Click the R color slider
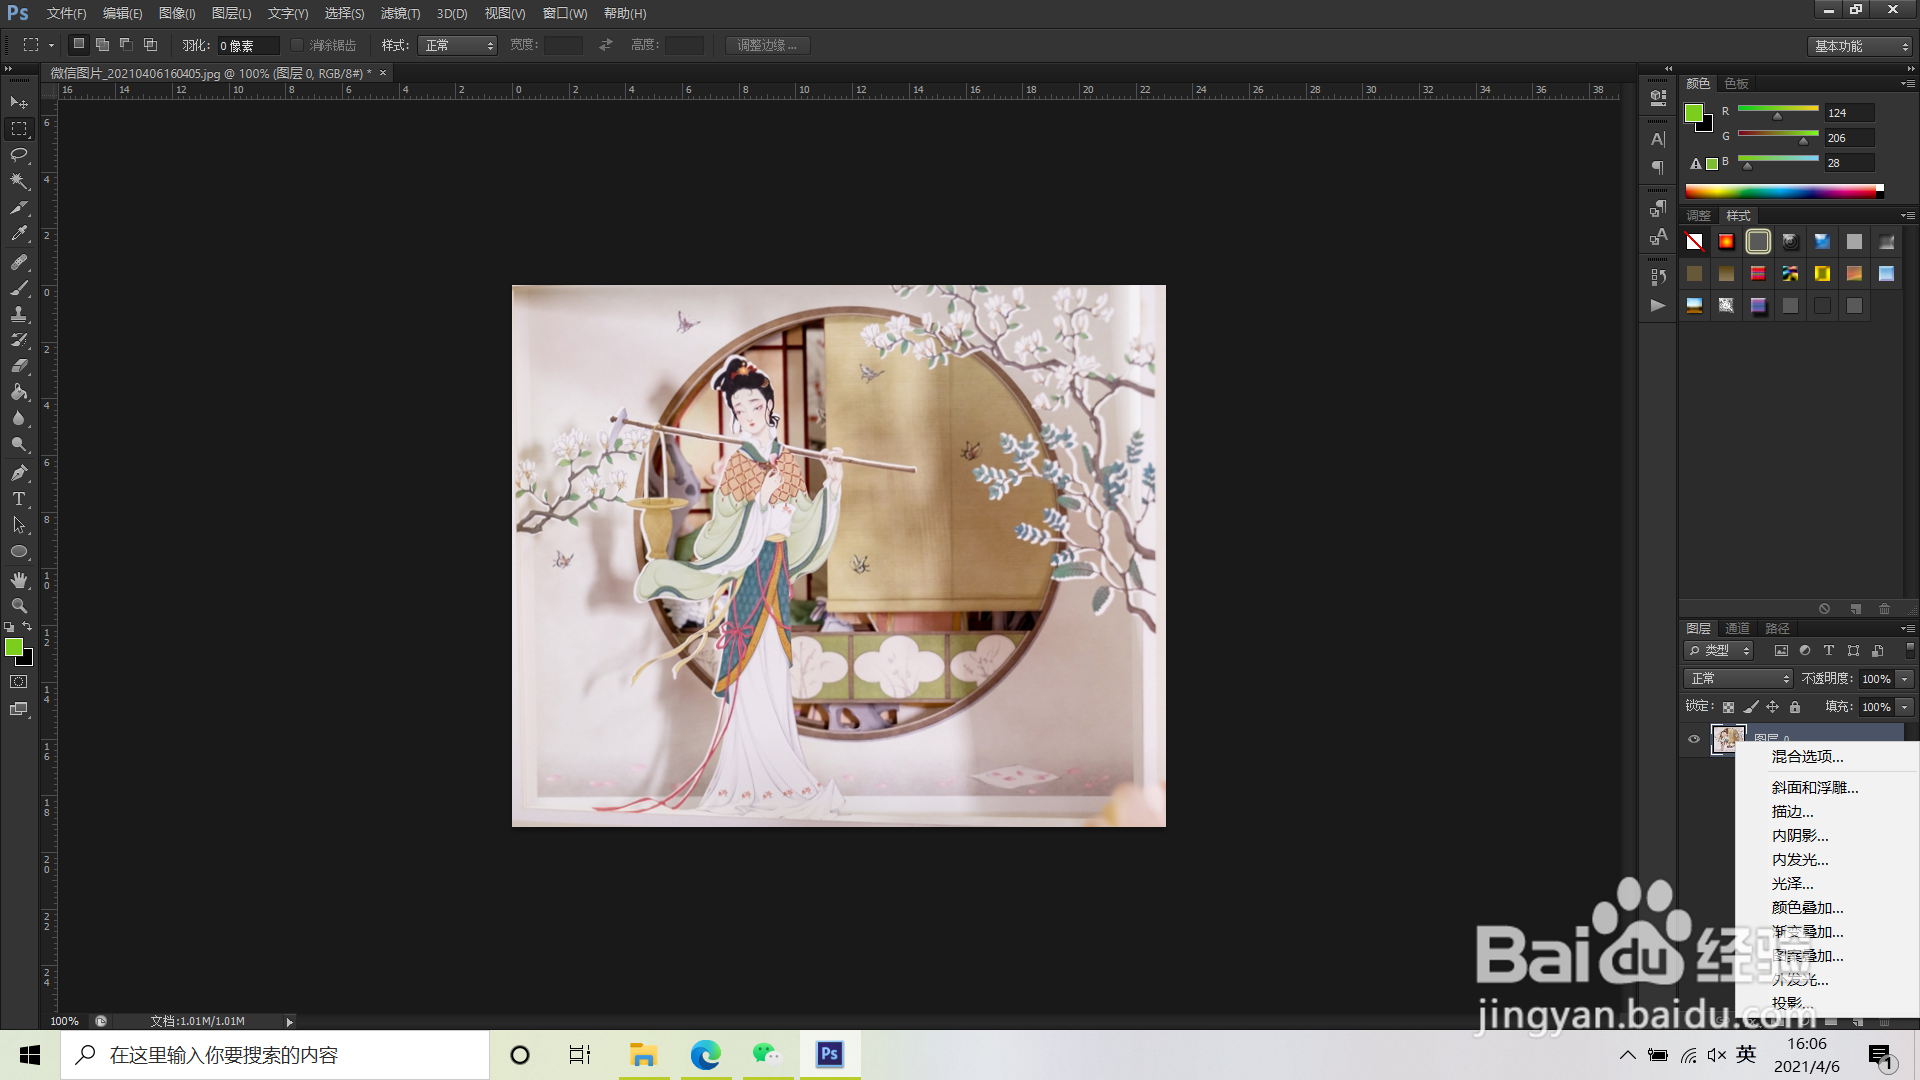1920x1080 pixels. (1778, 112)
